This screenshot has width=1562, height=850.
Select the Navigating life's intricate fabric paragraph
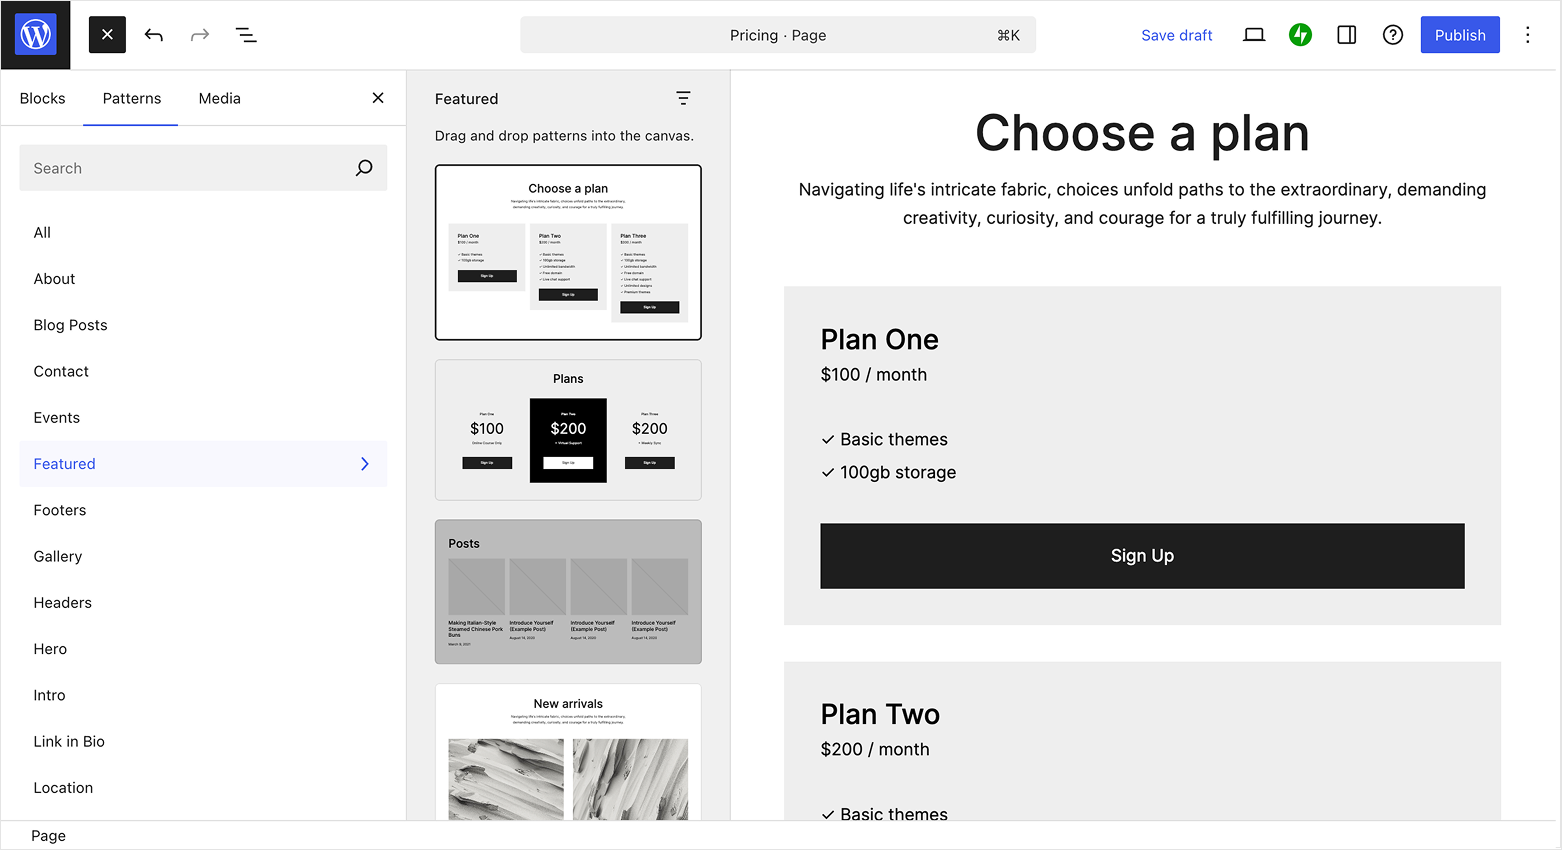tap(1142, 204)
